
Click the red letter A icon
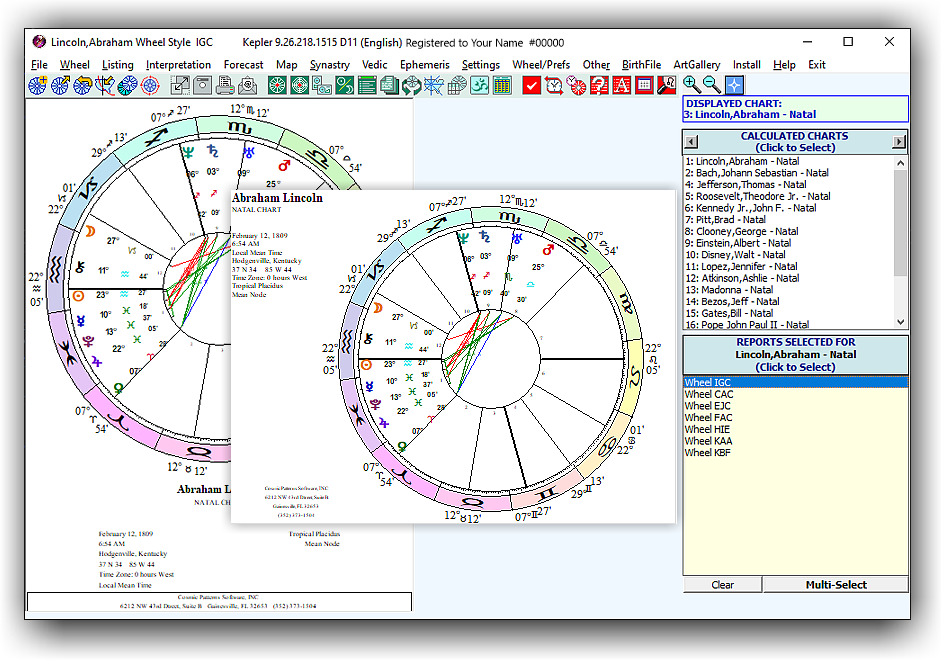[x=621, y=86]
